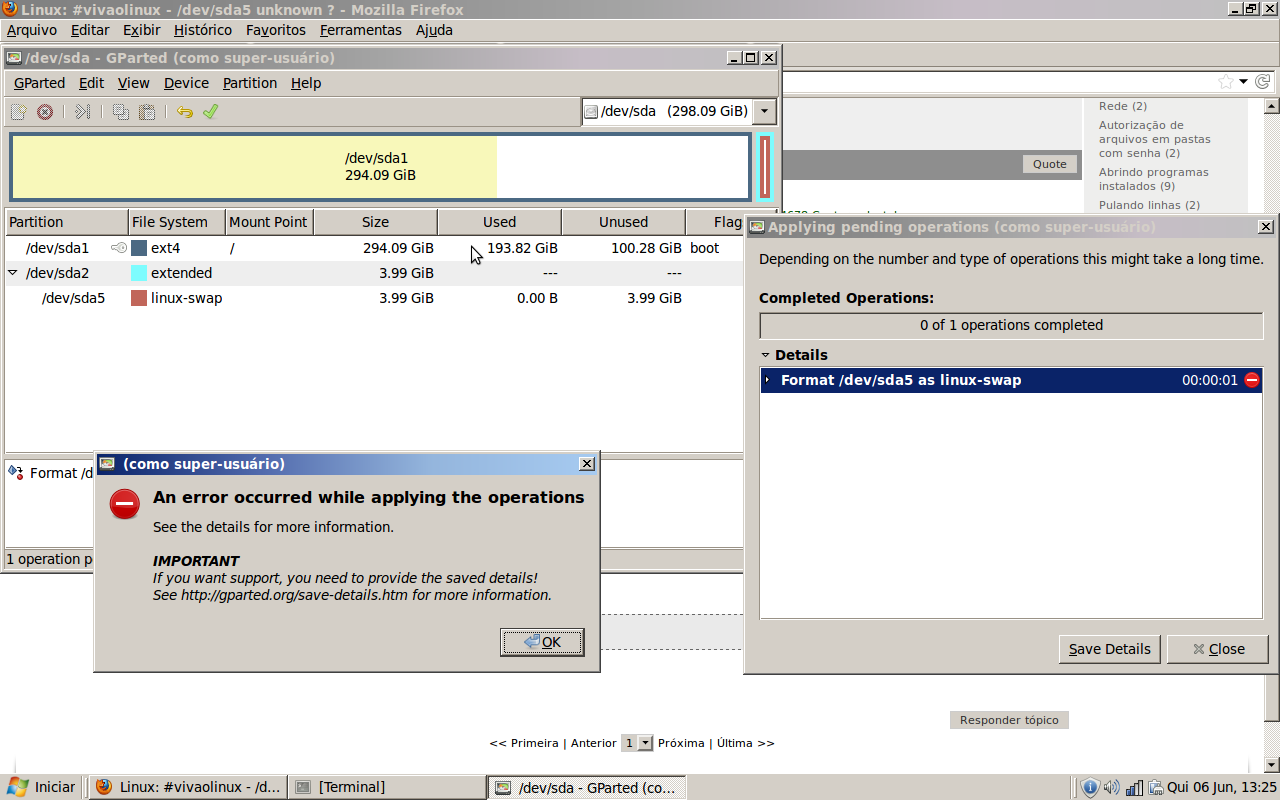Sort by the Used column header
Screen dimensions: 1280x800
(499, 222)
